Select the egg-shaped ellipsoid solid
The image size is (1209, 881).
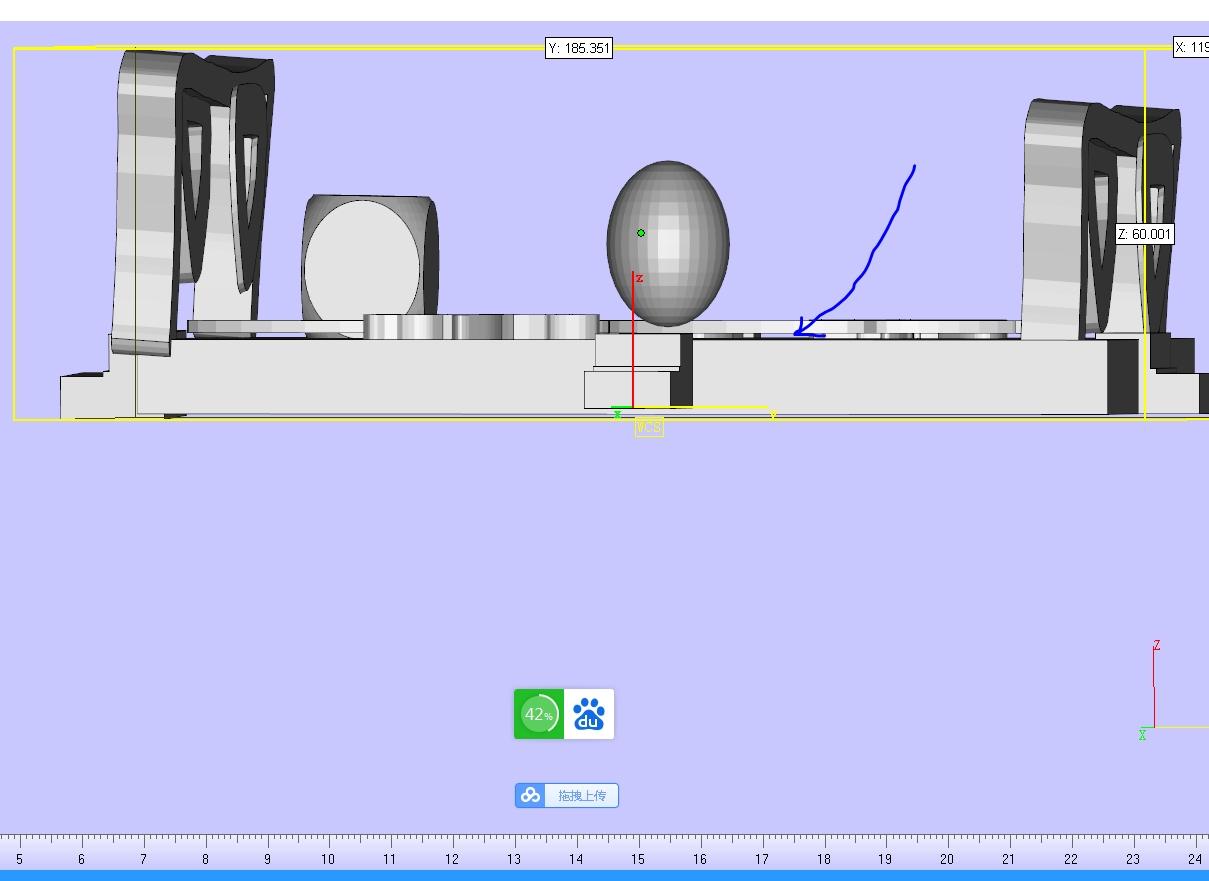tap(668, 243)
